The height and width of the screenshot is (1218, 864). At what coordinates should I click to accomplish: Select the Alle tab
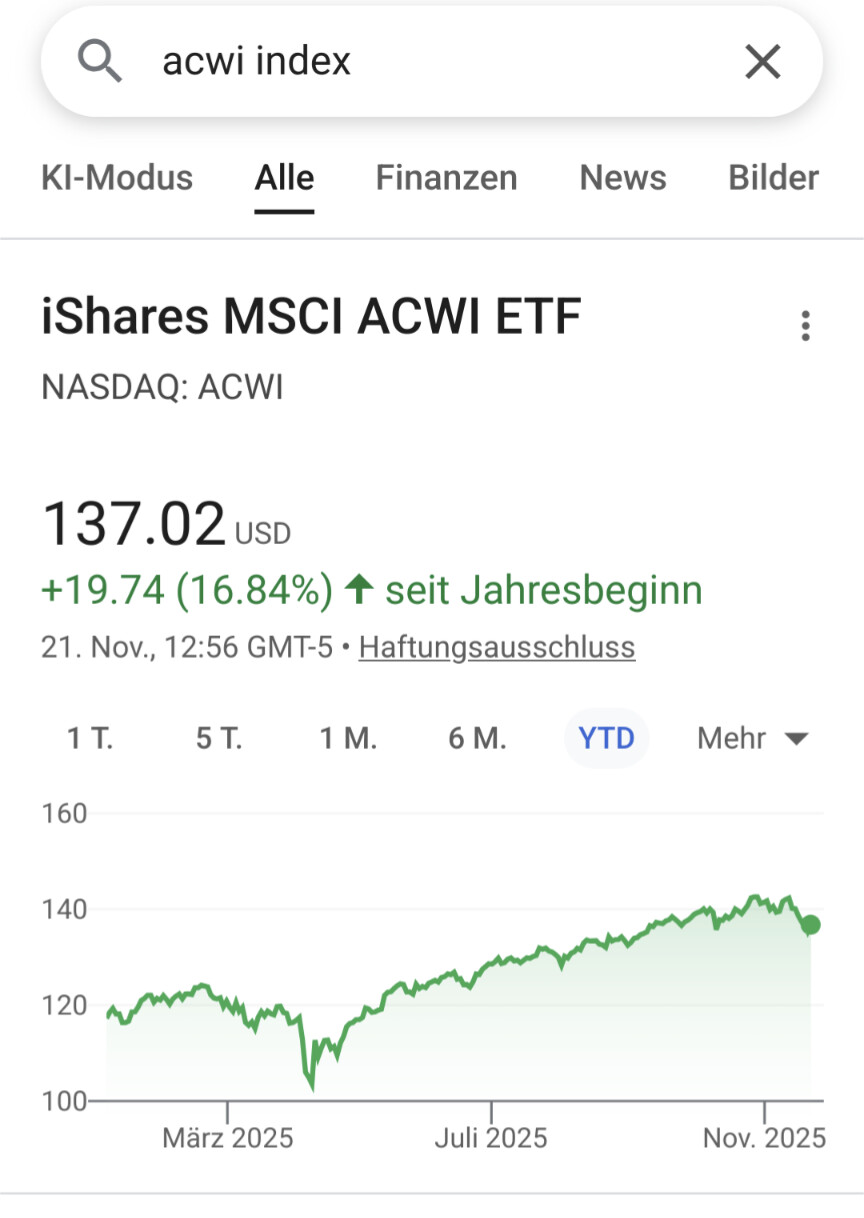pyautogui.click(x=284, y=178)
